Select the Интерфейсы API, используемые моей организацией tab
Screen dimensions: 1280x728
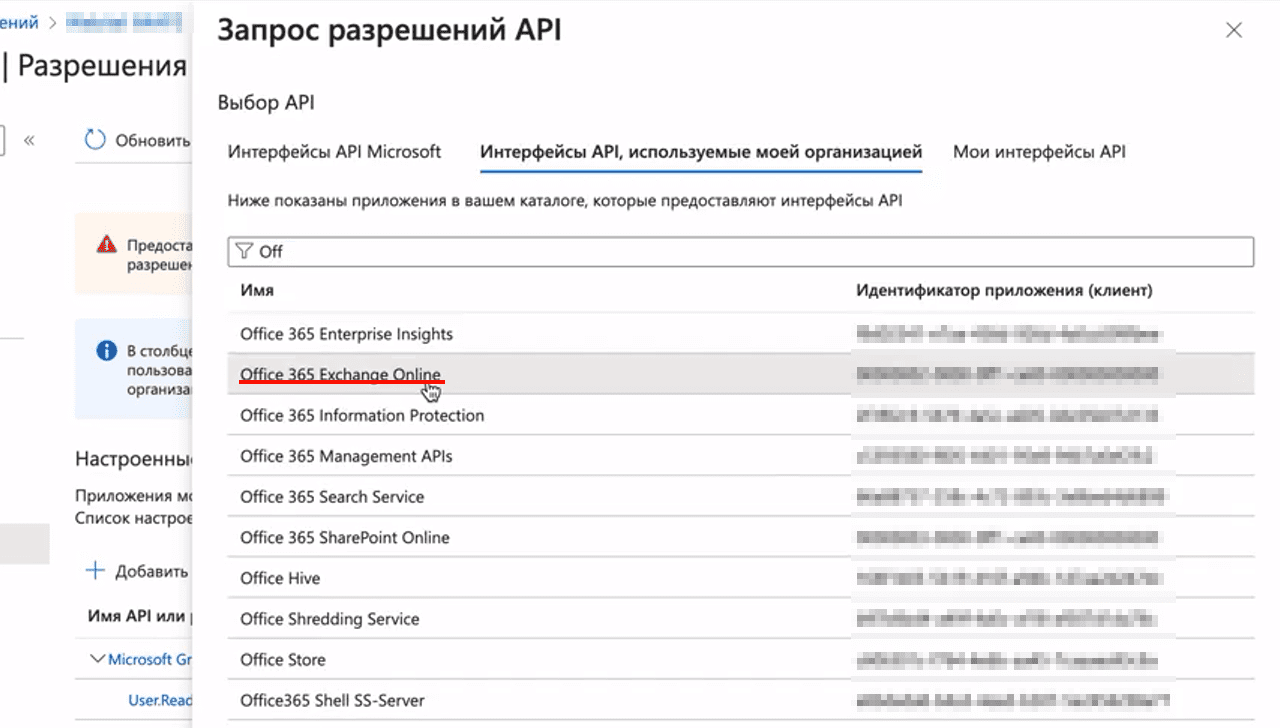click(x=701, y=152)
